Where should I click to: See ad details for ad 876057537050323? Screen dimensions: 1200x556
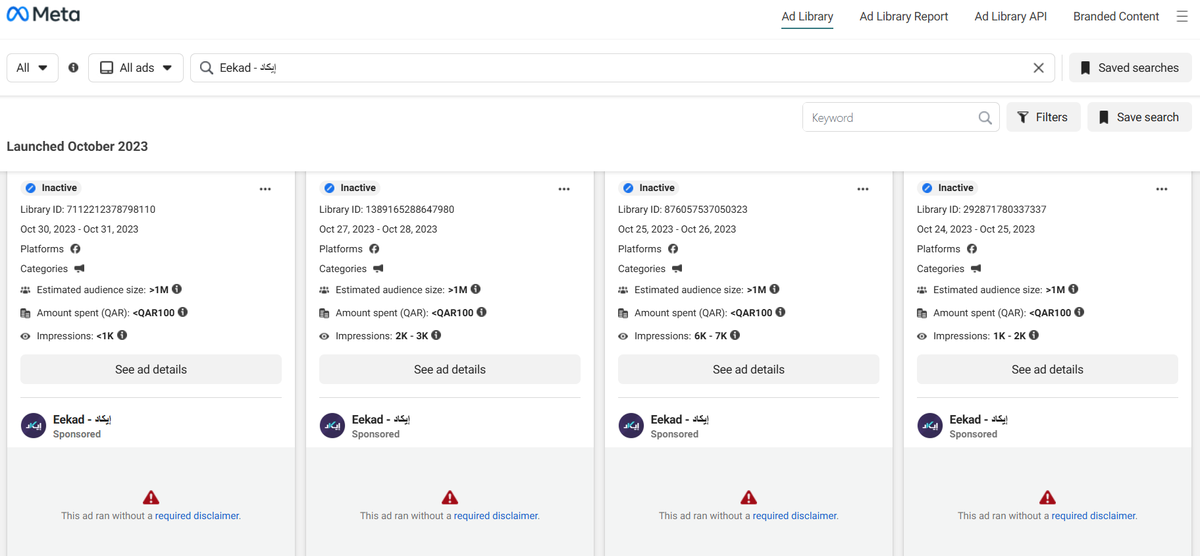[x=749, y=369]
